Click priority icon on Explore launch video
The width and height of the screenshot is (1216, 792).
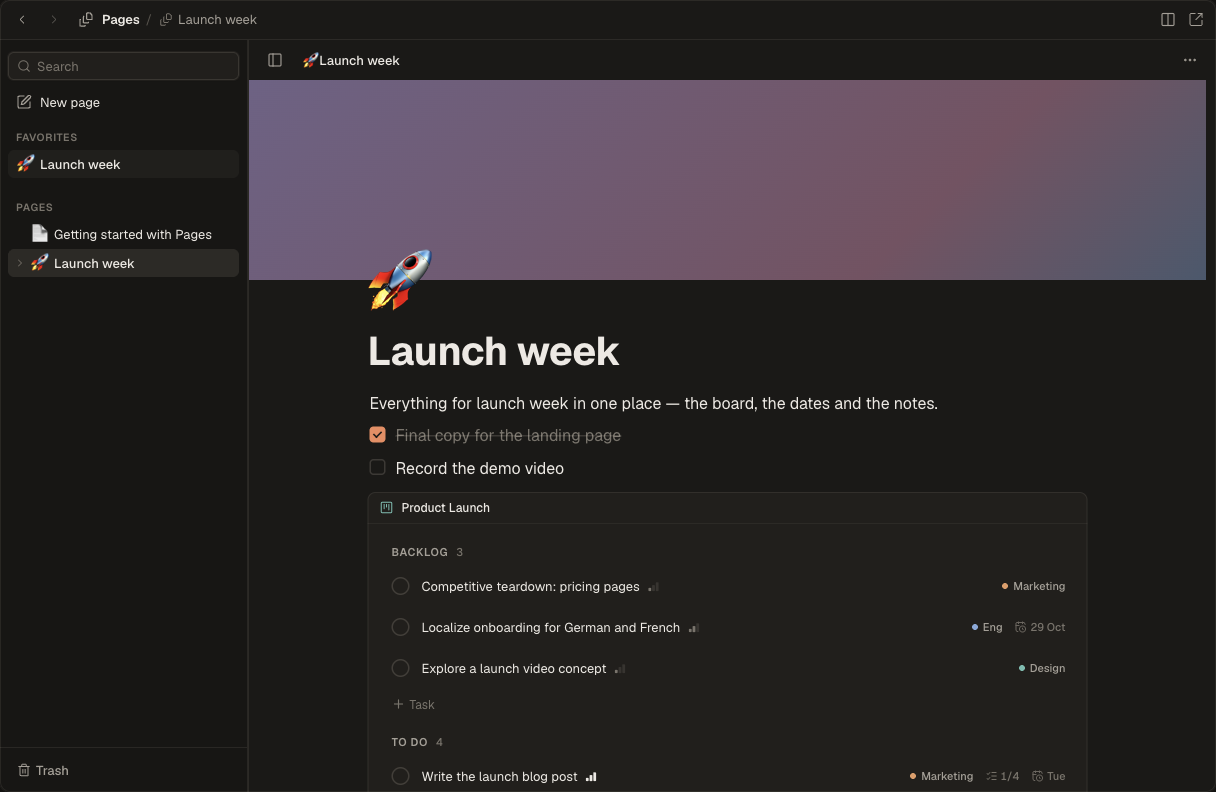click(620, 669)
